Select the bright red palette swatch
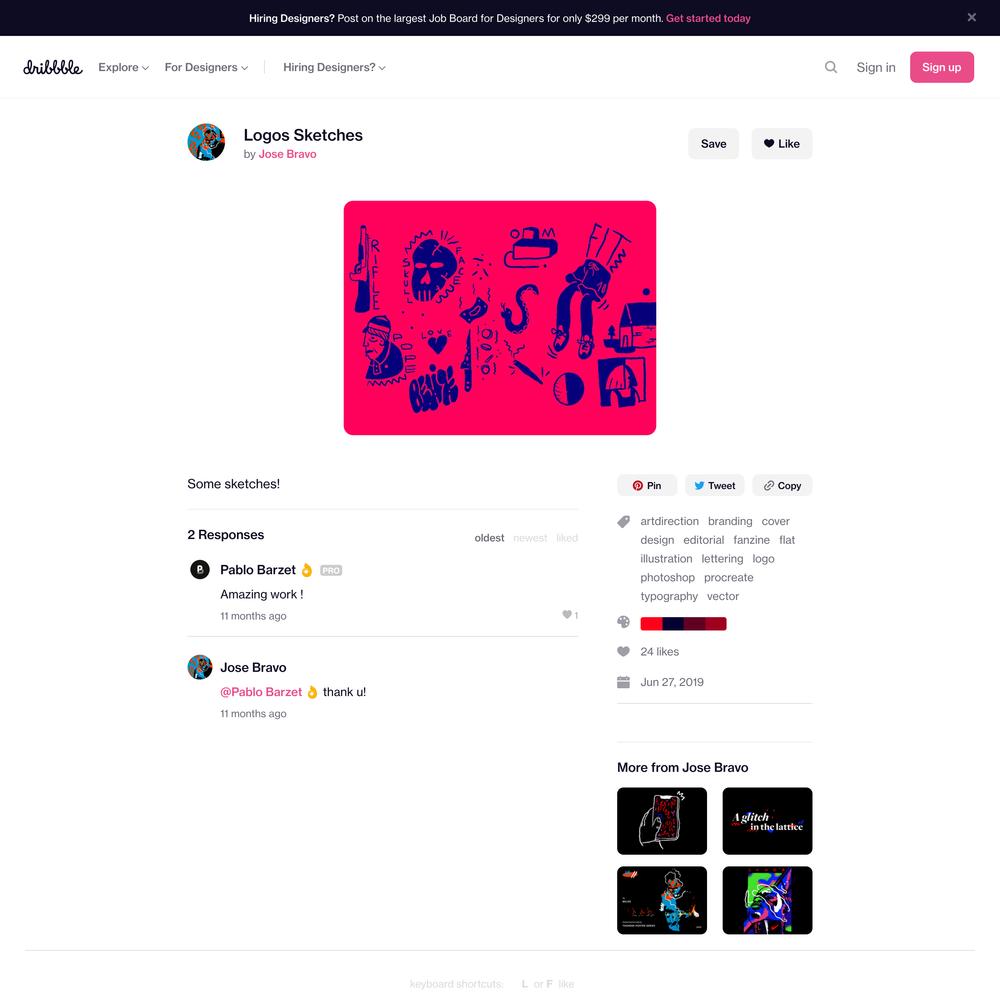1000x1000 pixels. point(651,623)
